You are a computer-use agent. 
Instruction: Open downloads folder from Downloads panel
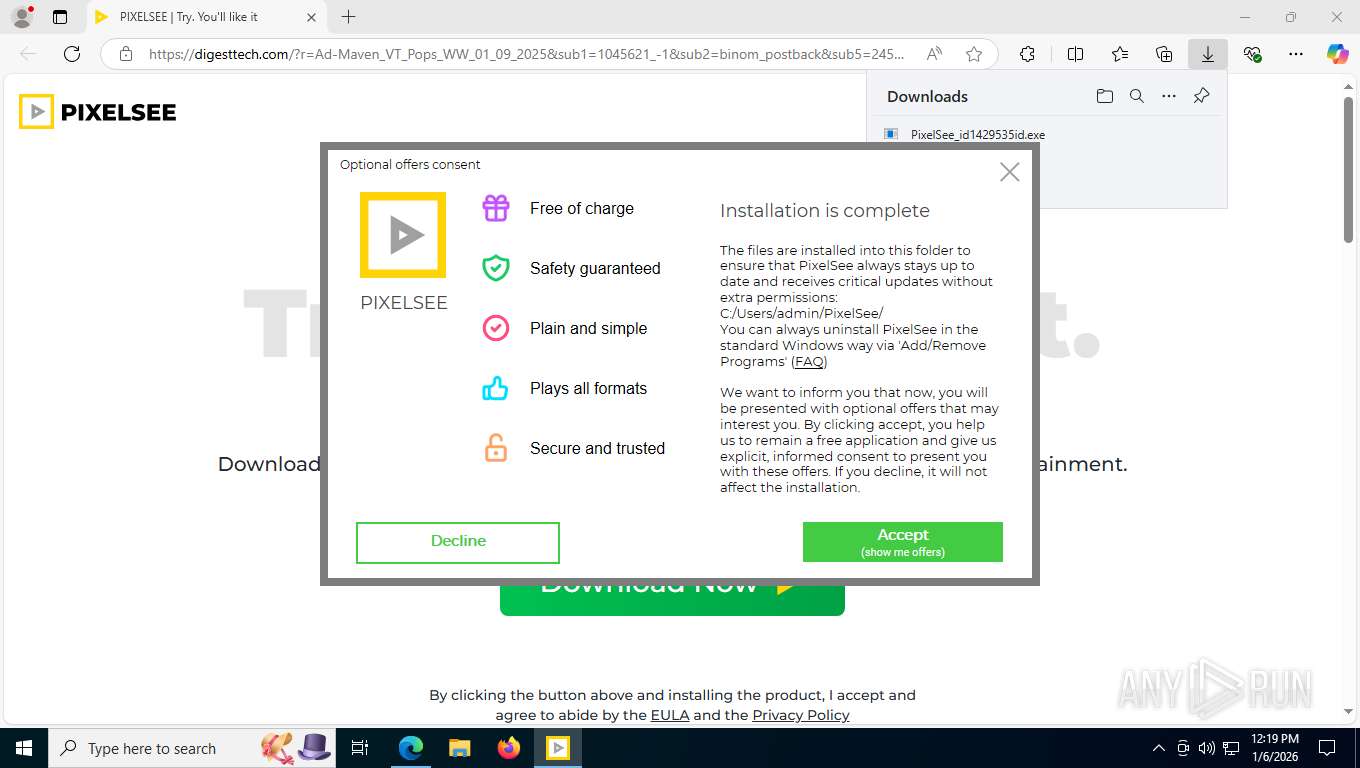pos(1104,96)
